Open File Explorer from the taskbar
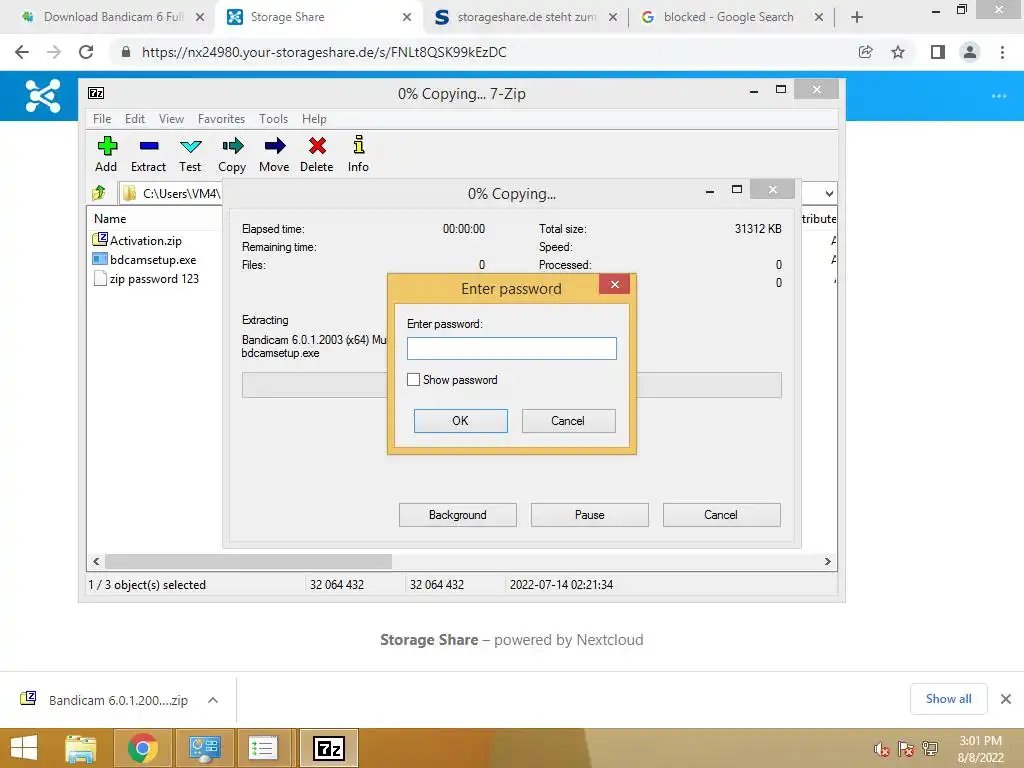This screenshot has height=768, width=1024. (x=81, y=748)
